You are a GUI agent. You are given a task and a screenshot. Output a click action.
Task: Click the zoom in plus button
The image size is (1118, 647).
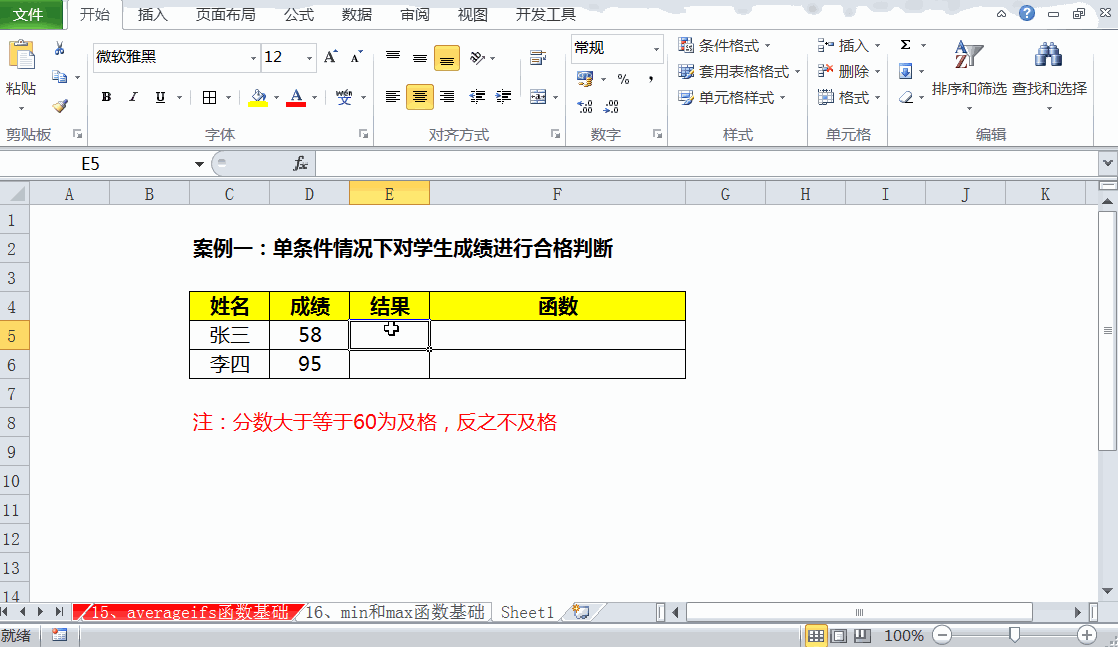point(1087,635)
